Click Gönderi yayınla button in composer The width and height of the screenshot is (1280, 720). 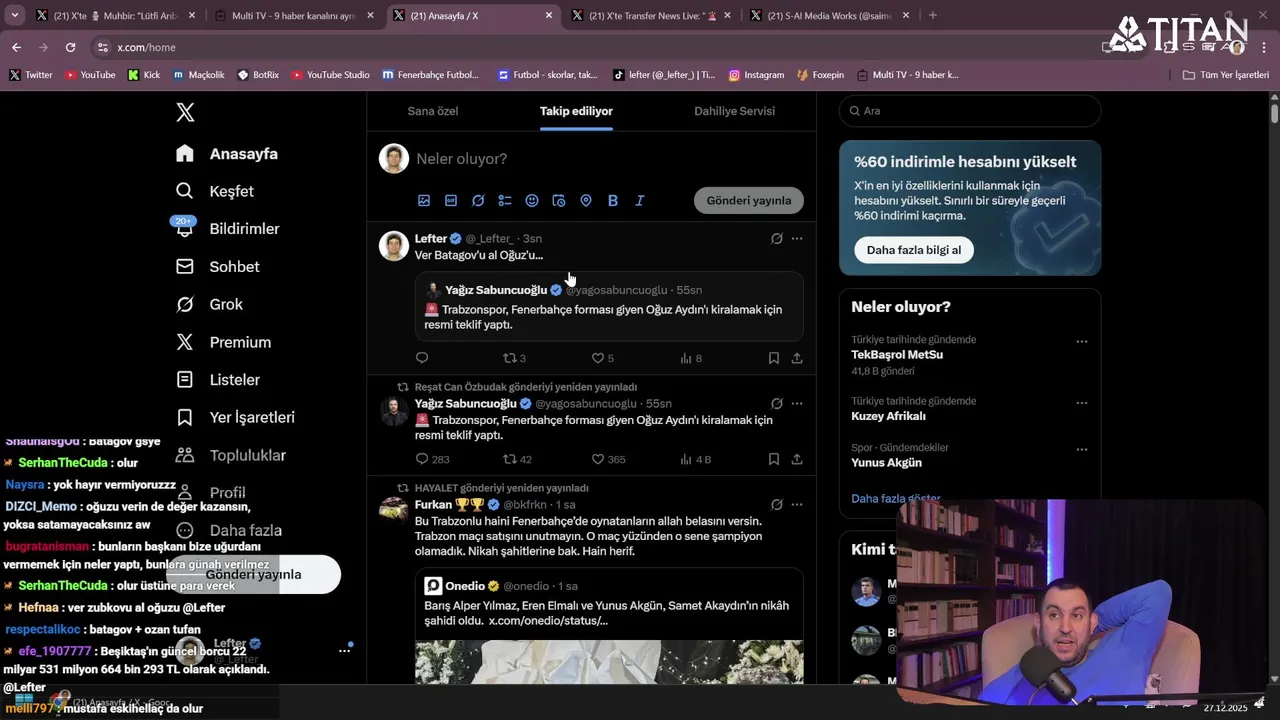[x=749, y=201]
